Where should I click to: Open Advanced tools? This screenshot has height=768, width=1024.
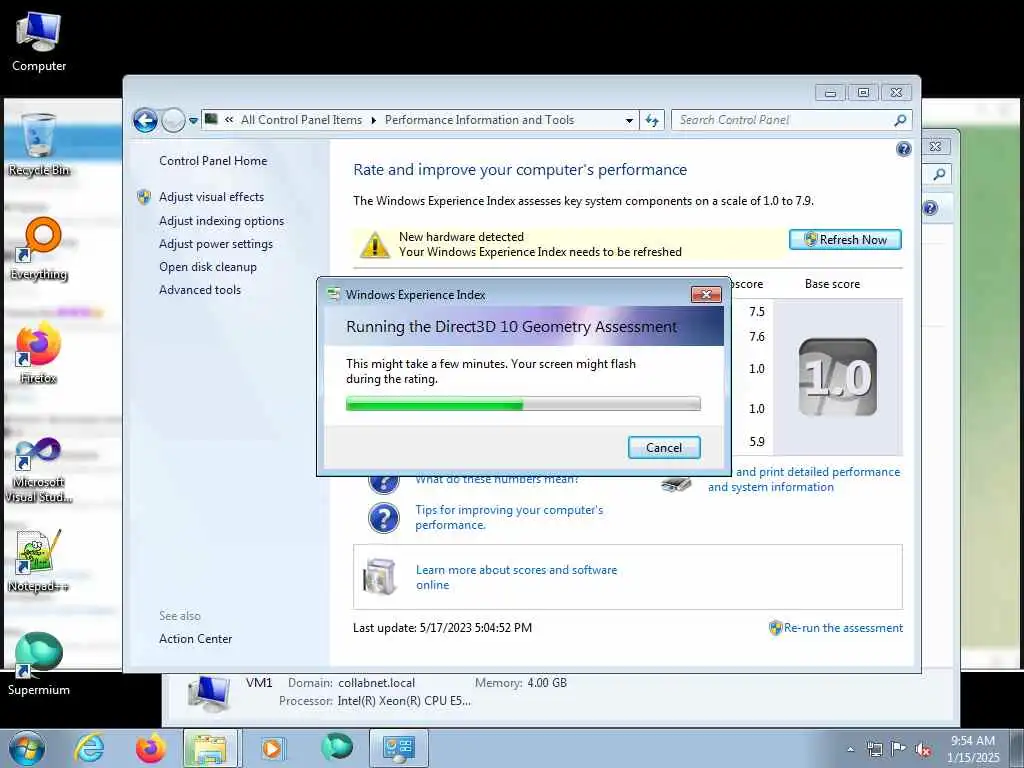tap(200, 289)
